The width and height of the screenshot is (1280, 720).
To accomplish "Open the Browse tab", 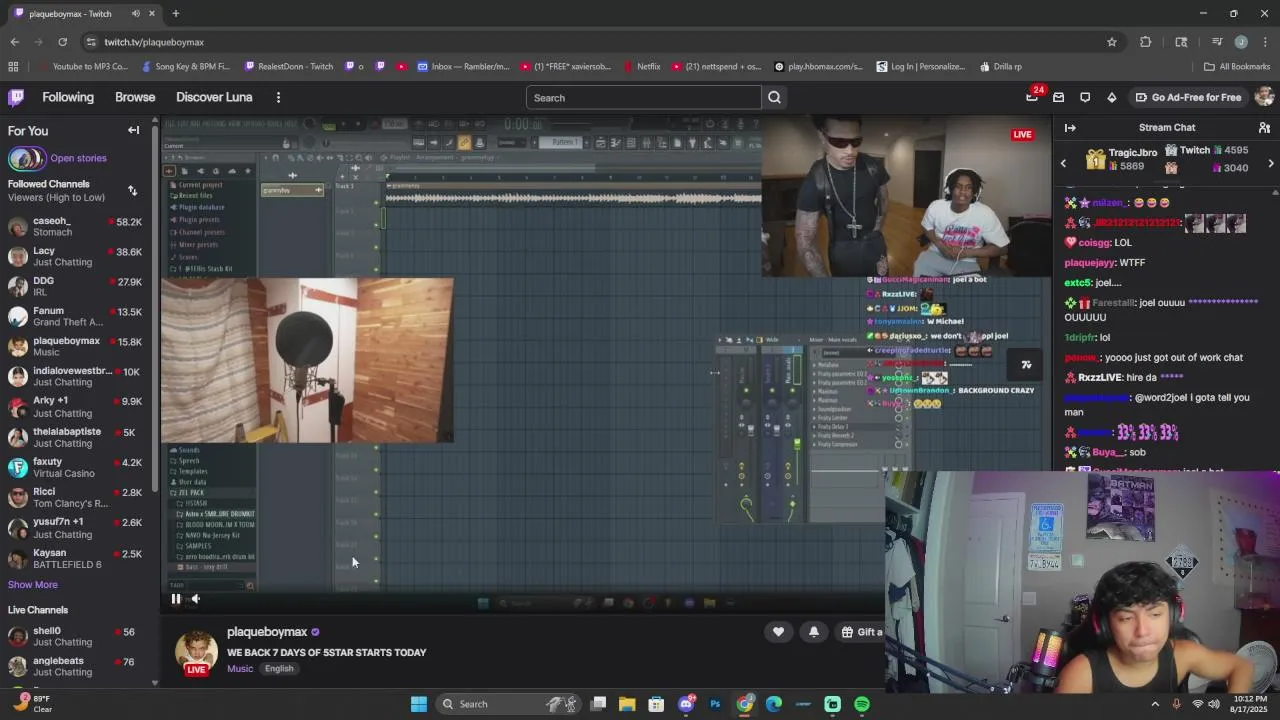I will [135, 97].
